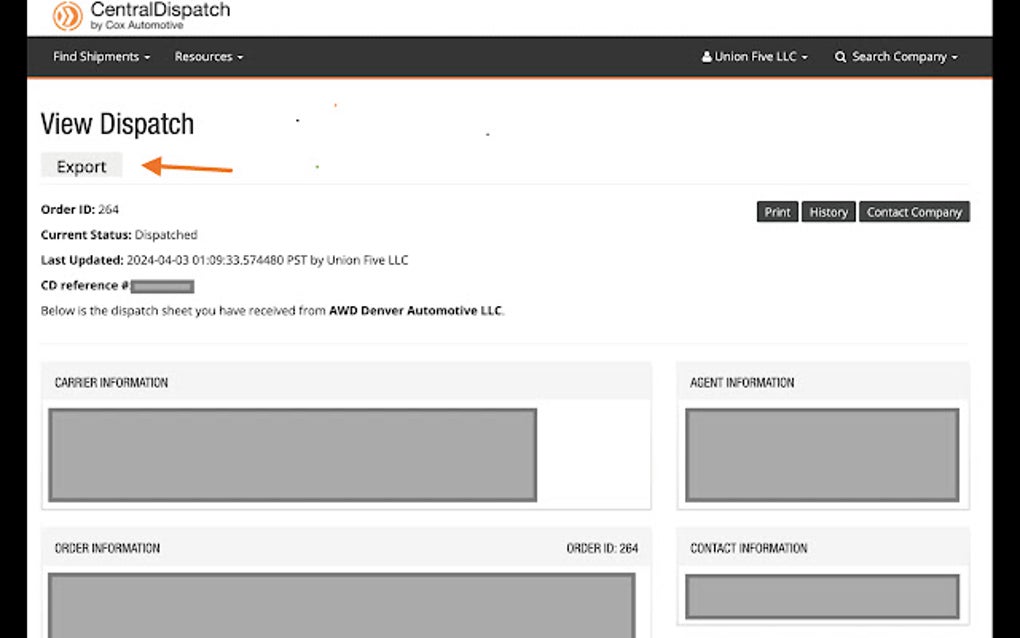The image size is (1020, 638).
Task: Click the Contact Information box
Action: [822, 595]
